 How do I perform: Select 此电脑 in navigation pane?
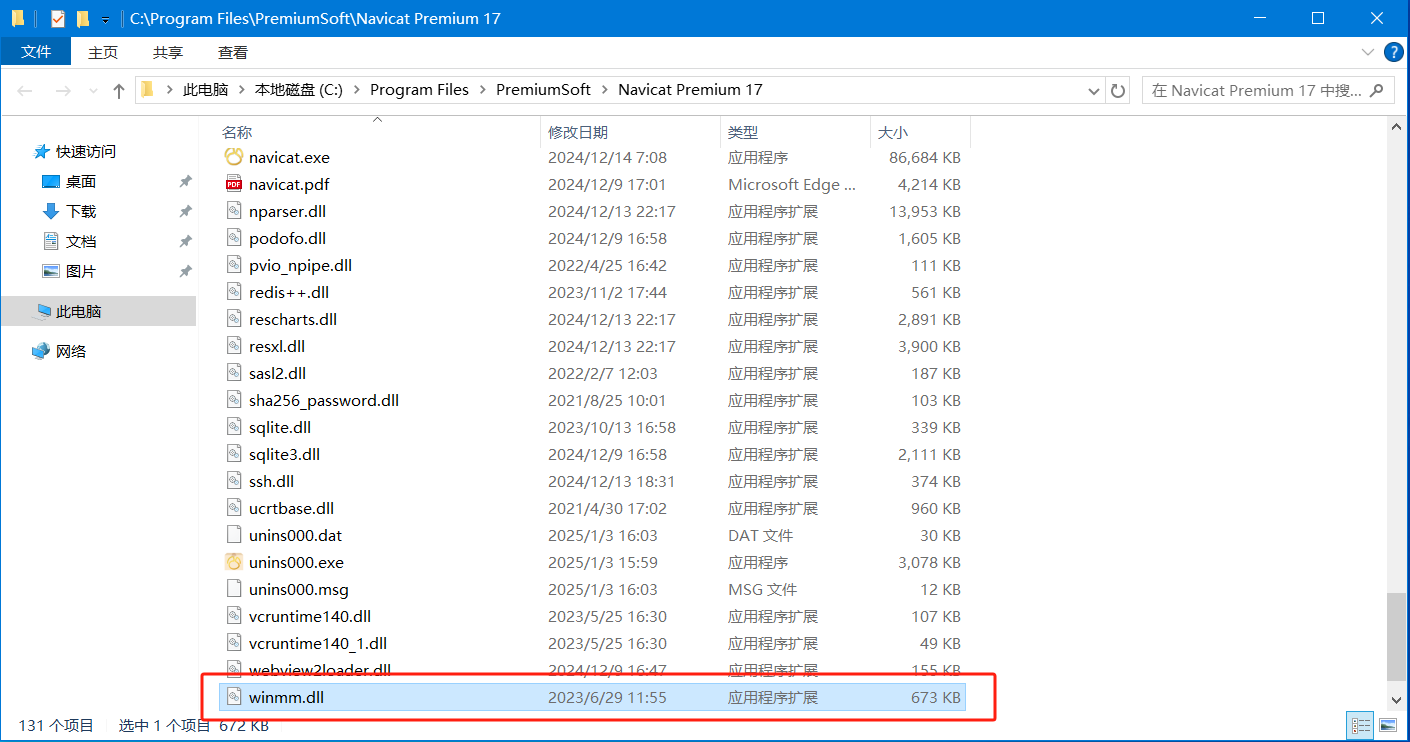pos(79,311)
